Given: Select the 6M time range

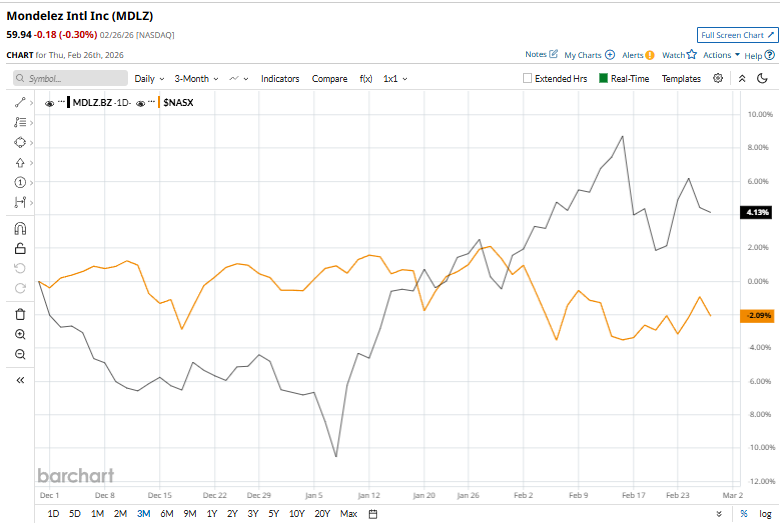Looking at the screenshot, I should coord(166,514).
